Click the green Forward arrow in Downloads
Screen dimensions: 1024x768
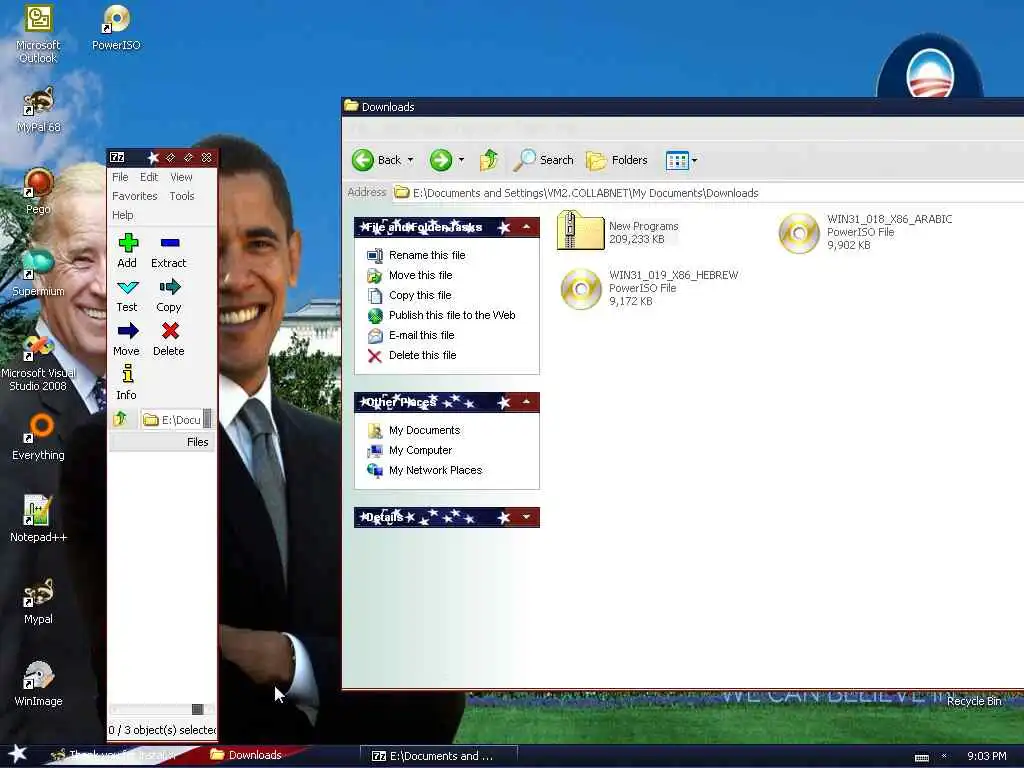pos(441,160)
